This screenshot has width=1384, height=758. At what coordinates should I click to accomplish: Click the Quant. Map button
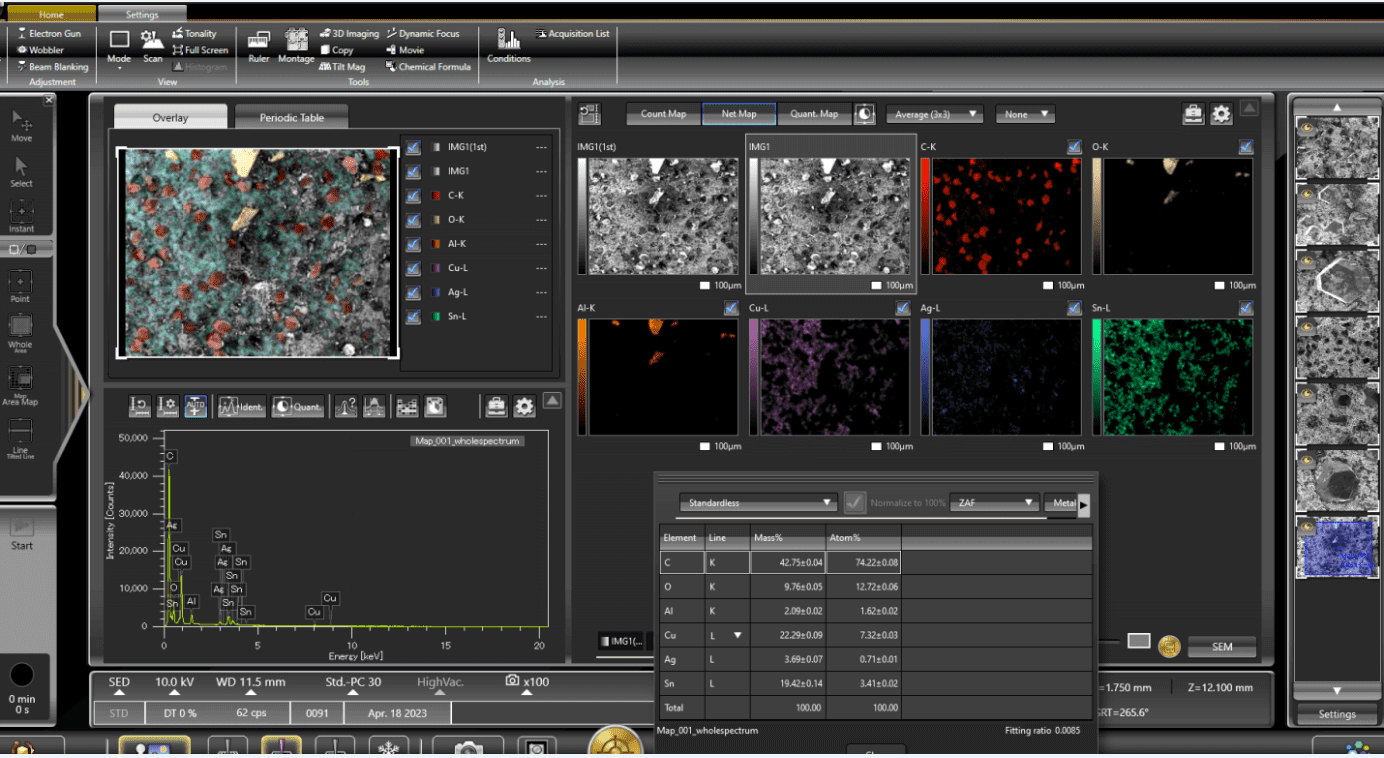point(814,114)
